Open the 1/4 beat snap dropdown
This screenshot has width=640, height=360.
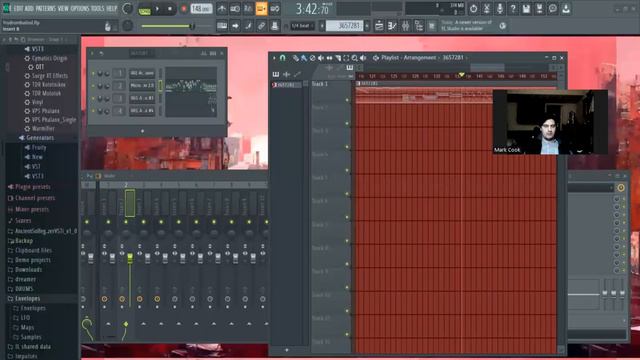point(301,26)
